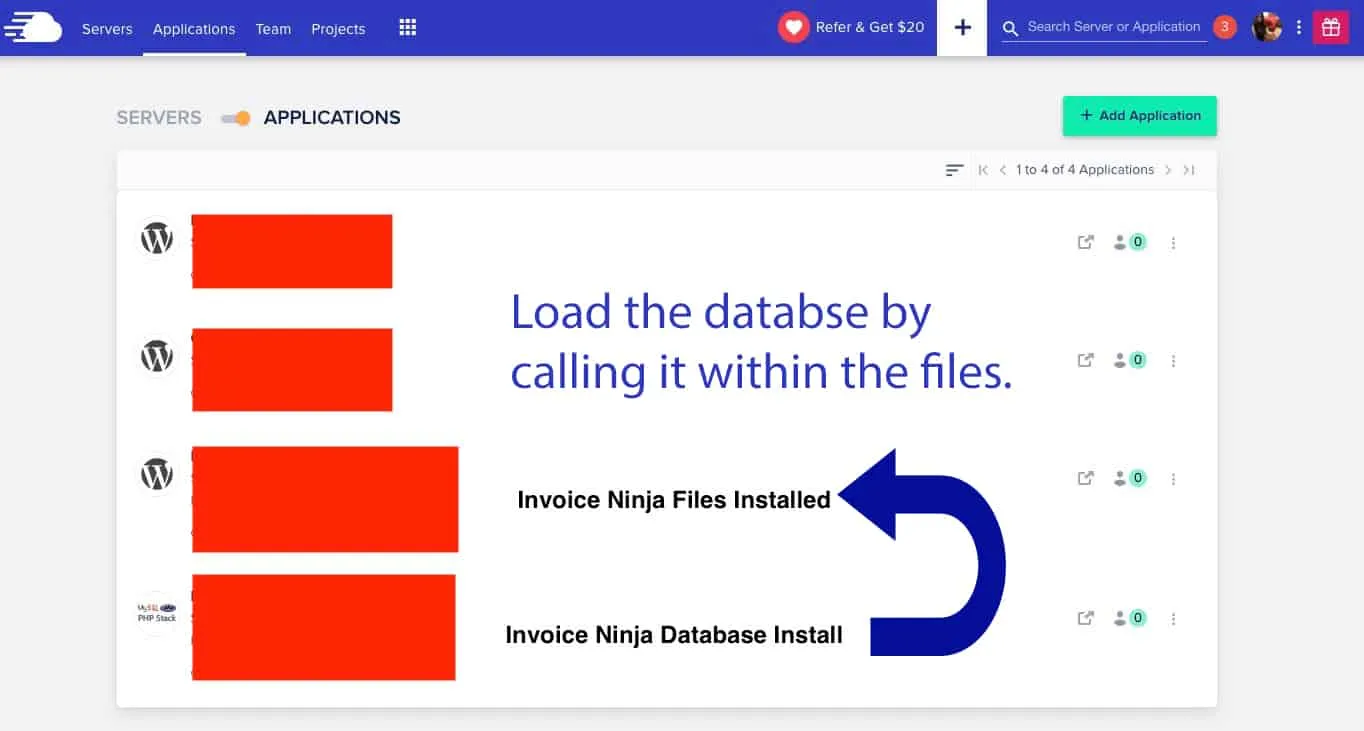Open PHP Stack app URL in new window

pyautogui.click(x=1085, y=618)
